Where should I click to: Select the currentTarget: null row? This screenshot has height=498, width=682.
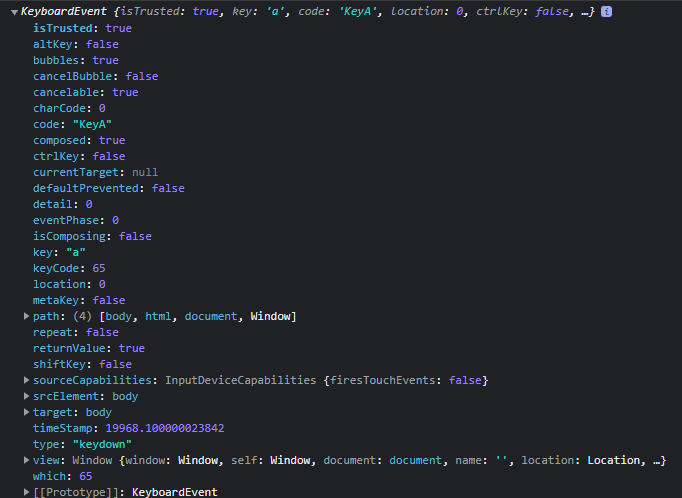(x=96, y=172)
